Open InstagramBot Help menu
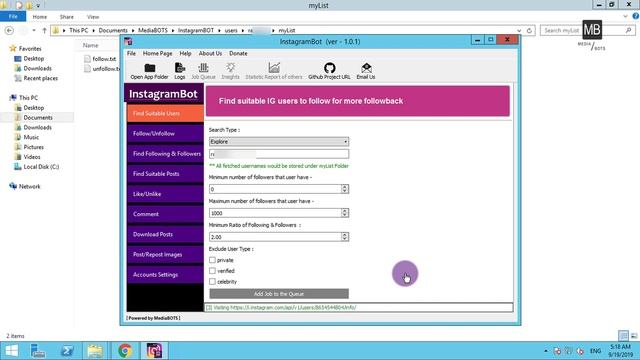 coord(185,53)
